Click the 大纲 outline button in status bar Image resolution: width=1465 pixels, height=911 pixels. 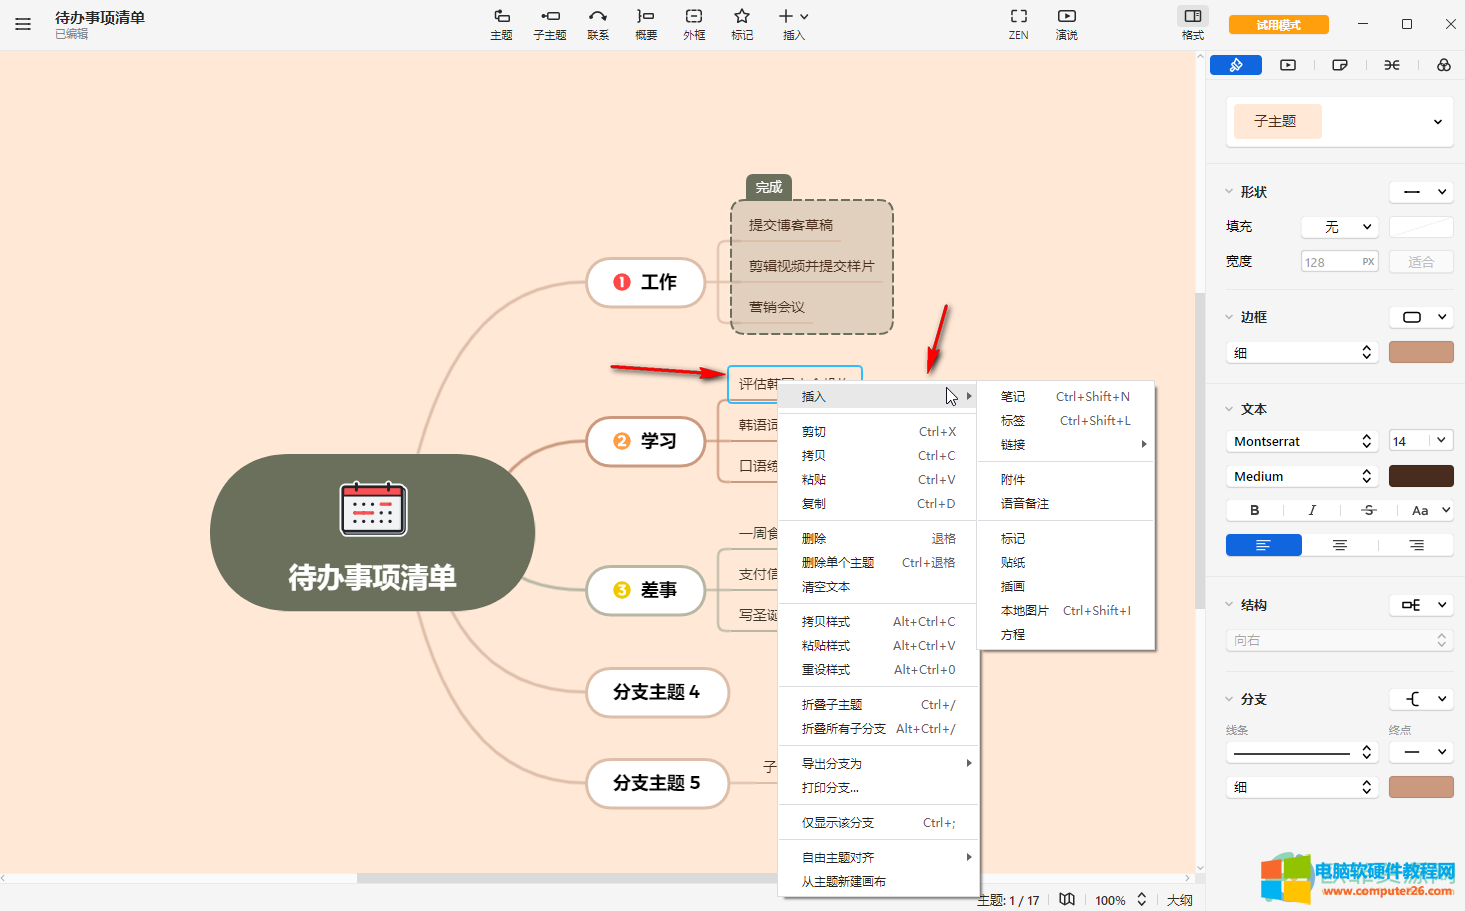click(1180, 900)
